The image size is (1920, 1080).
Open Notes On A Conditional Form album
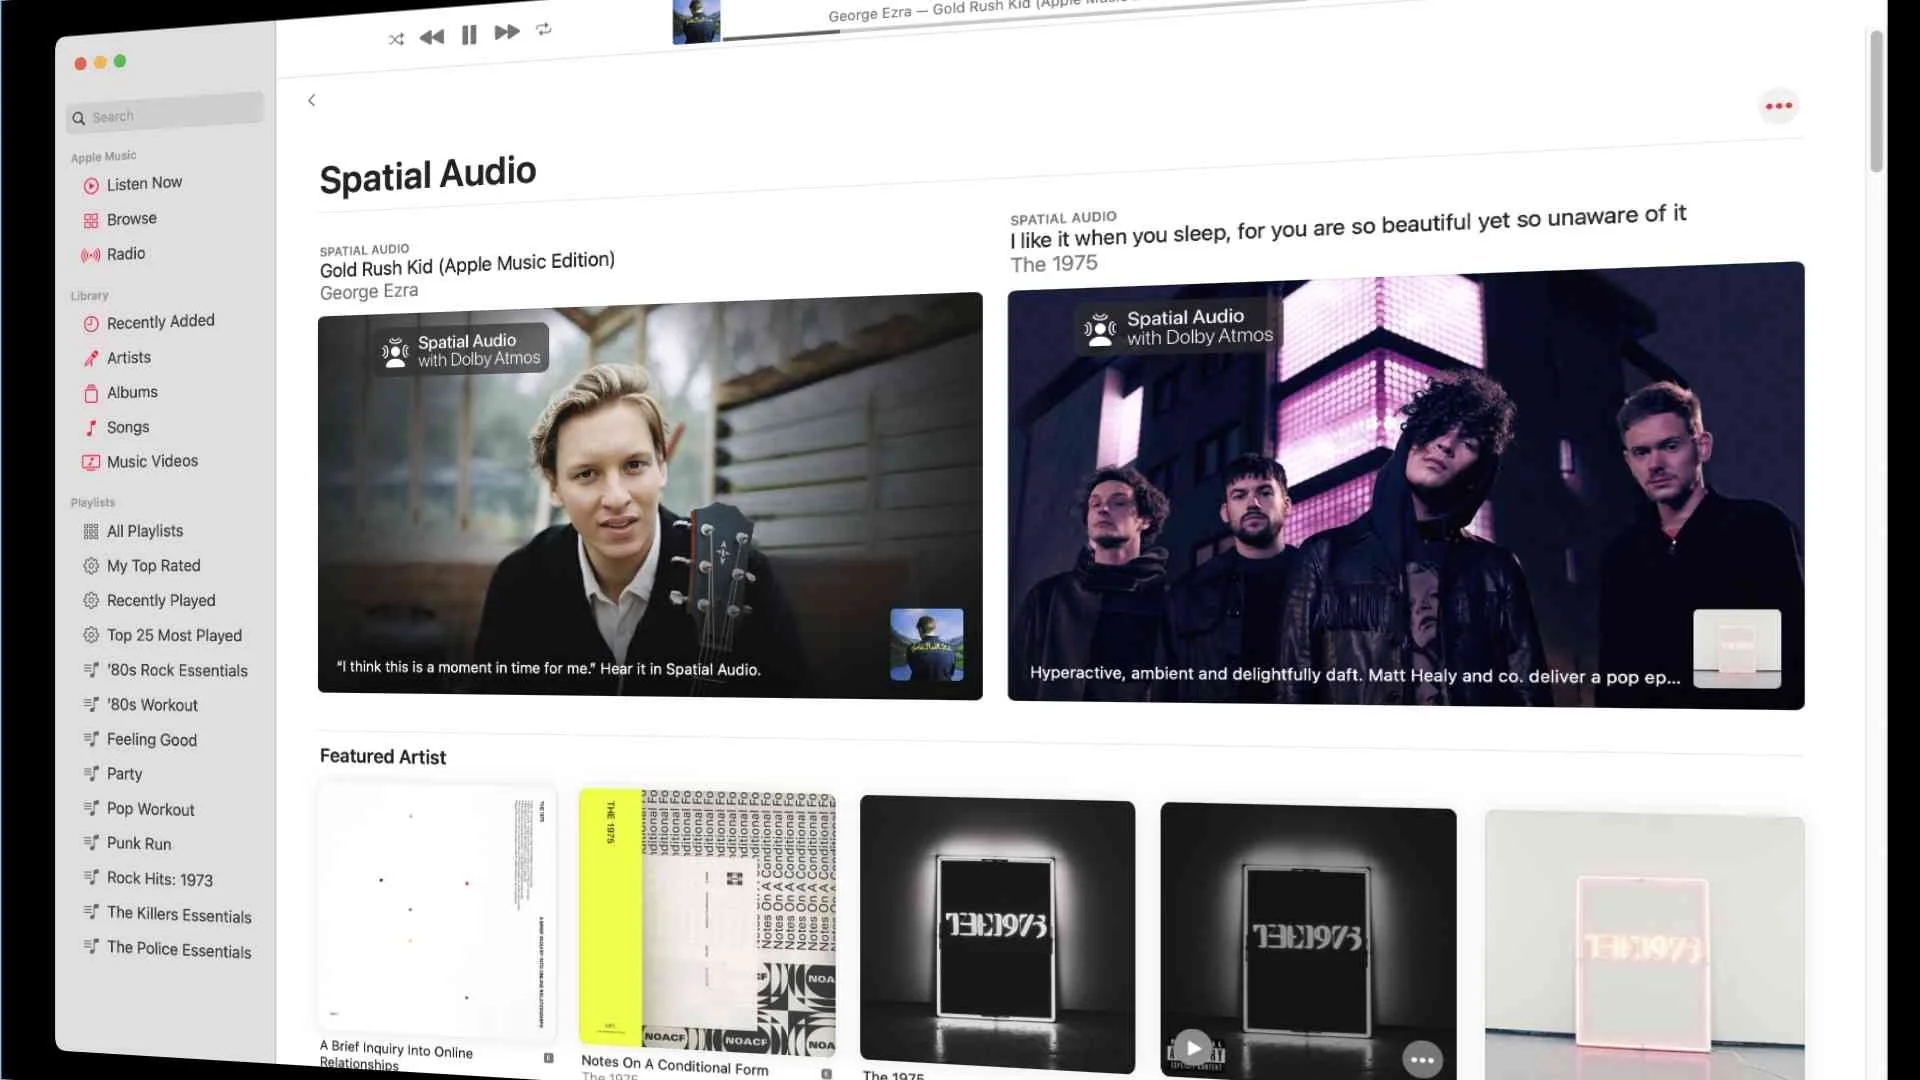pyautogui.click(x=707, y=920)
